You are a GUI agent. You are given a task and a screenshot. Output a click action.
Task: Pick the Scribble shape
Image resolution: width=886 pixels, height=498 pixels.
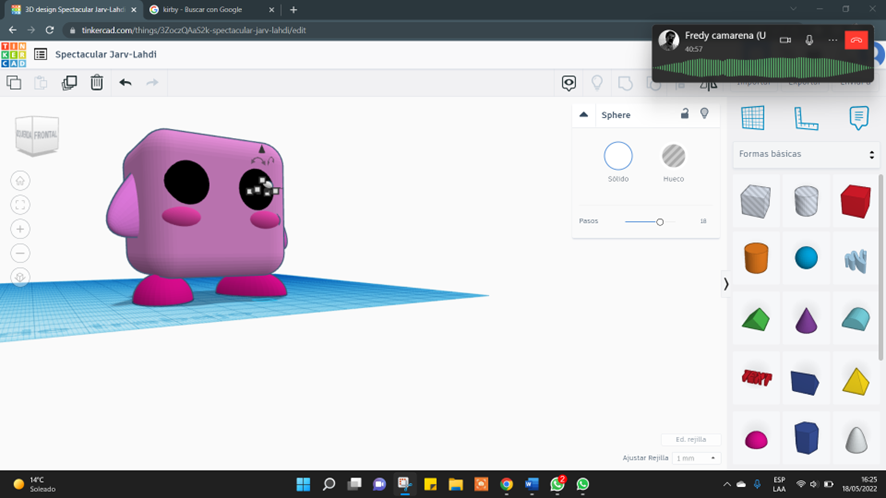[855, 261]
